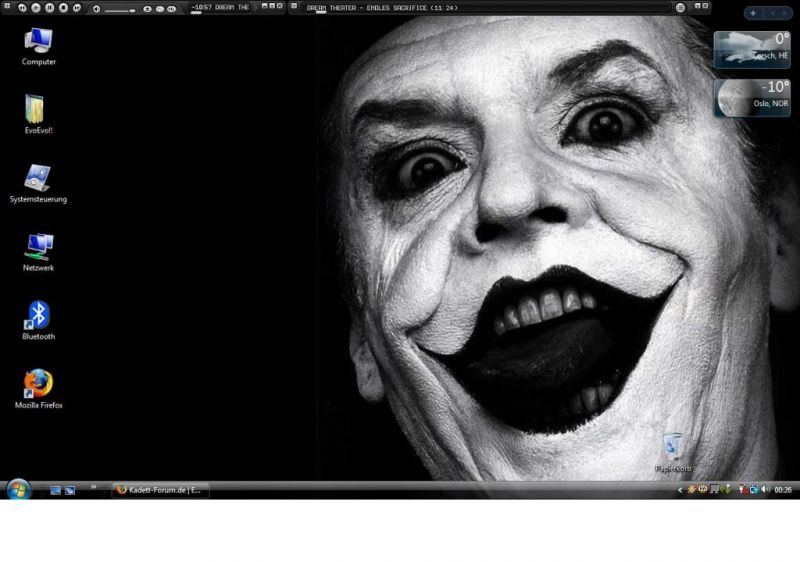Click the Dream Theater song title ticker
This screenshot has width=800, height=562.
pos(382,8)
